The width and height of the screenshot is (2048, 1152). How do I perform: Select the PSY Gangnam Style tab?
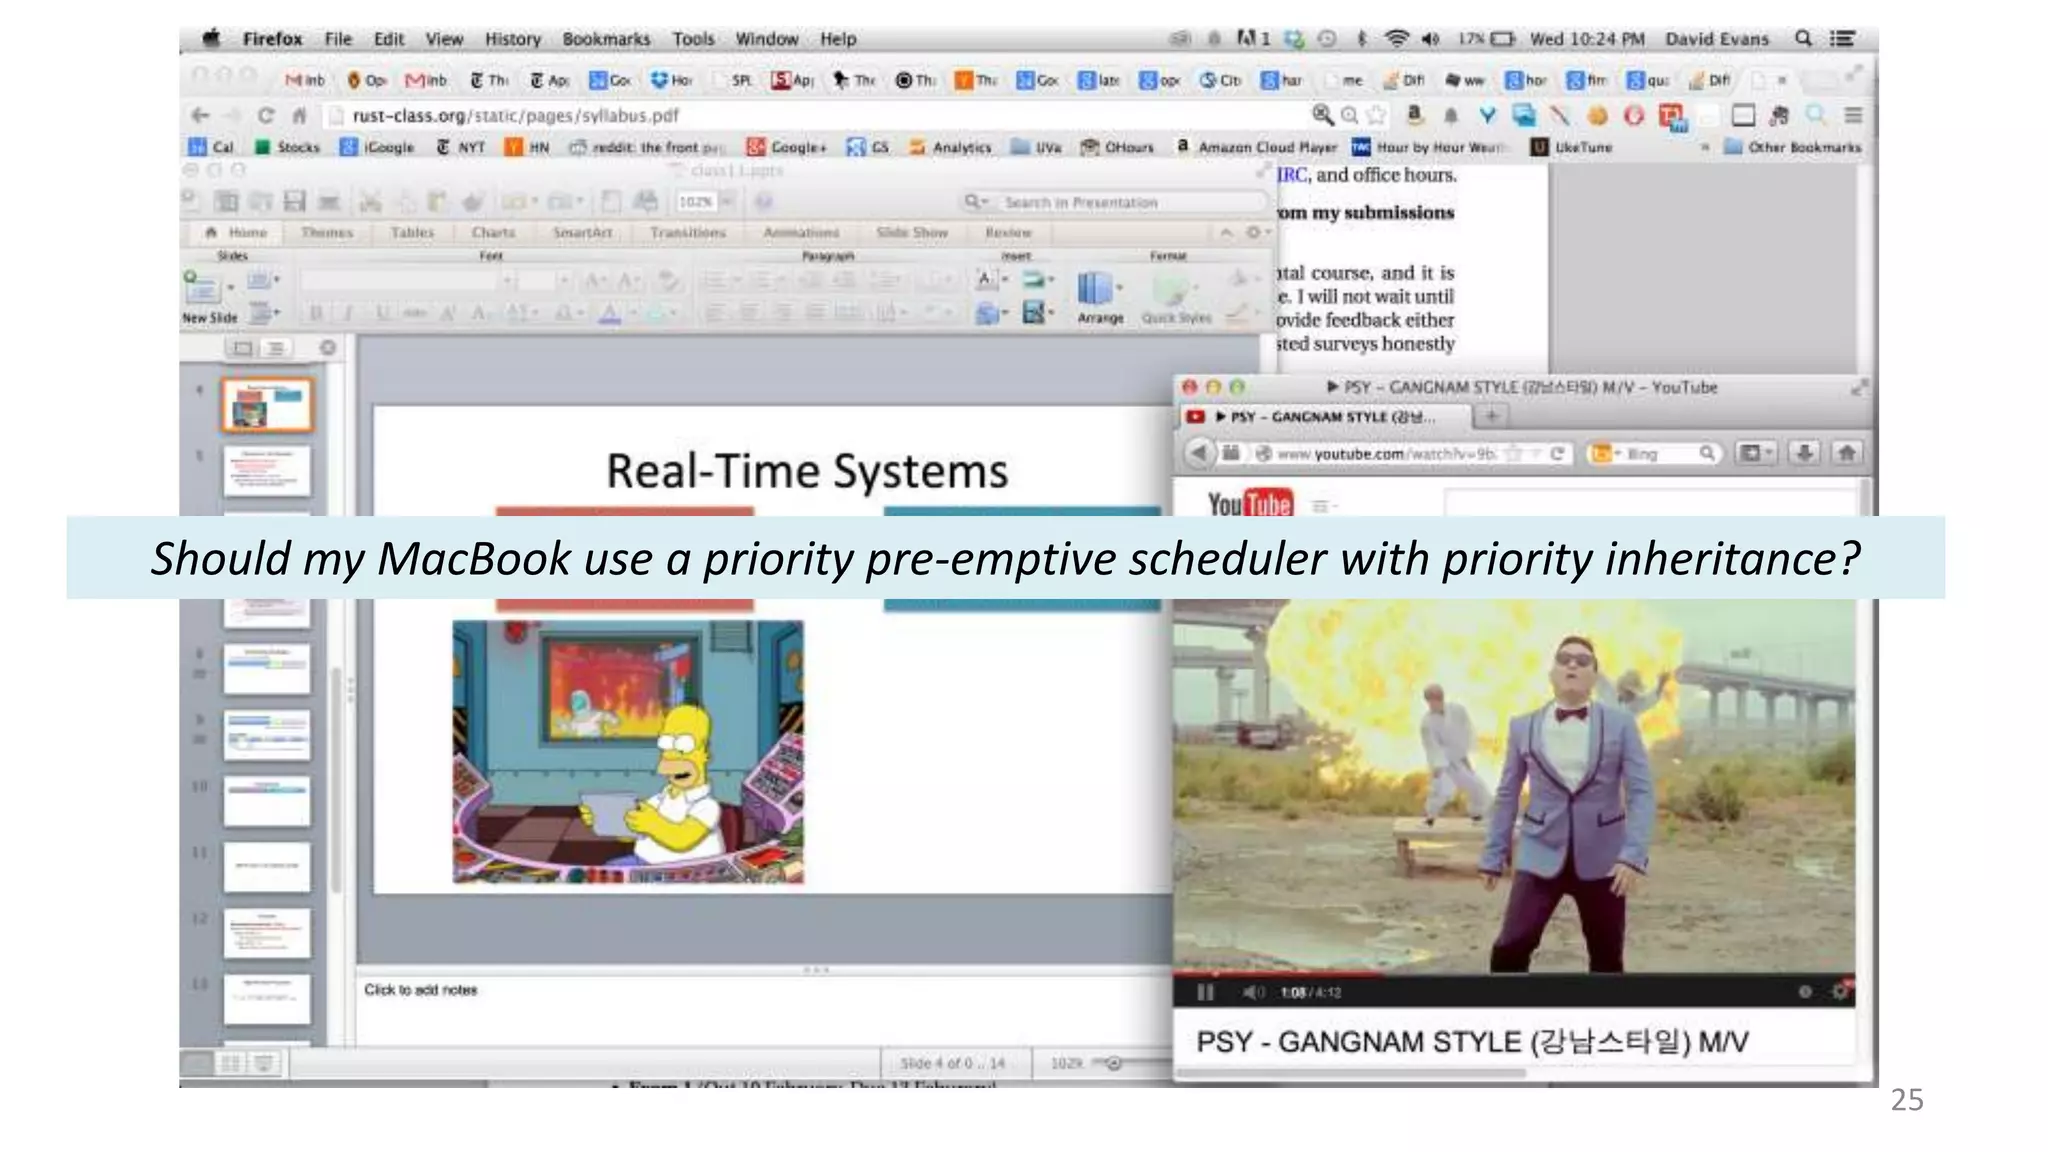[1325, 417]
